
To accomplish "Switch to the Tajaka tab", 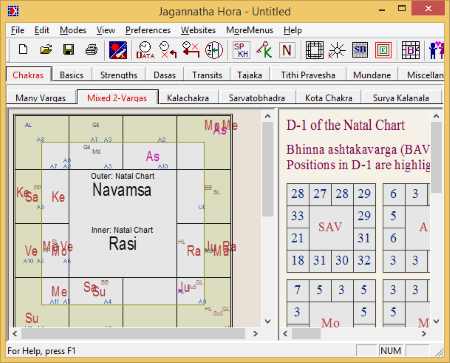I will click(x=249, y=75).
